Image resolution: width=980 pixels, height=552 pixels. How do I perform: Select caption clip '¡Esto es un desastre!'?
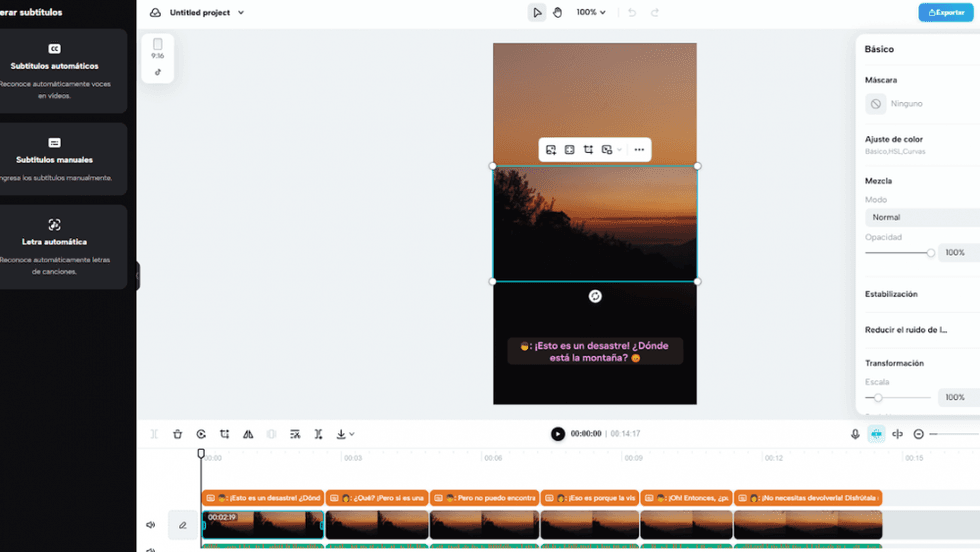click(262, 498)
